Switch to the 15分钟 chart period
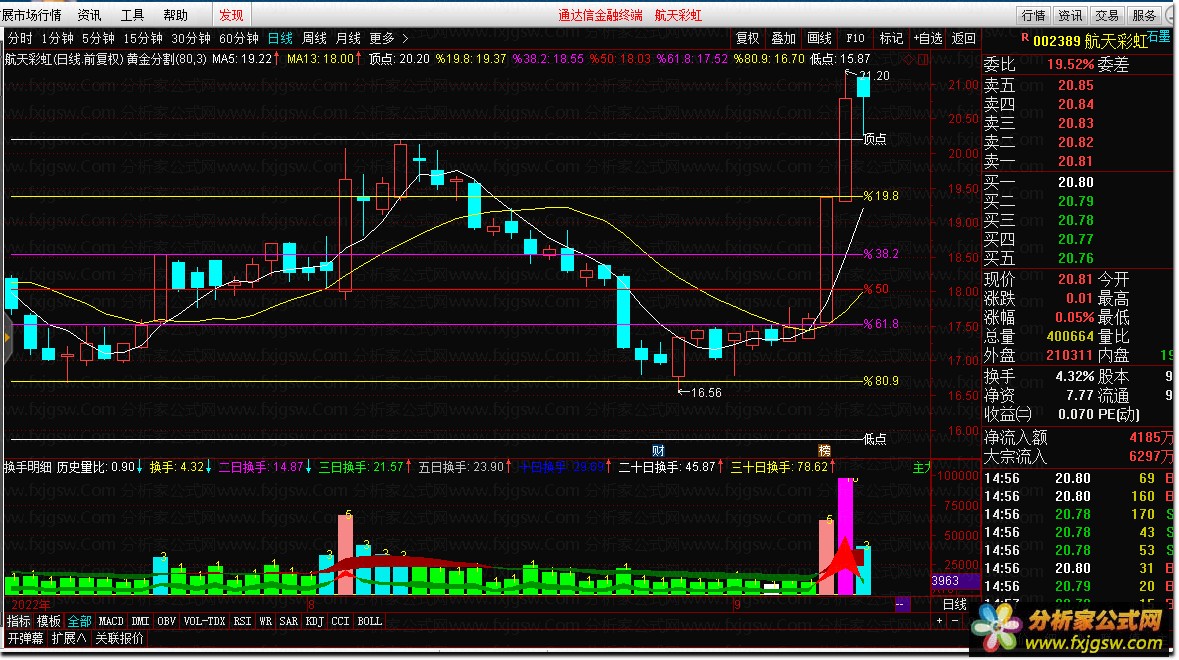The width and height of the screenshot is (1179, 660). (x=143, y=38)
